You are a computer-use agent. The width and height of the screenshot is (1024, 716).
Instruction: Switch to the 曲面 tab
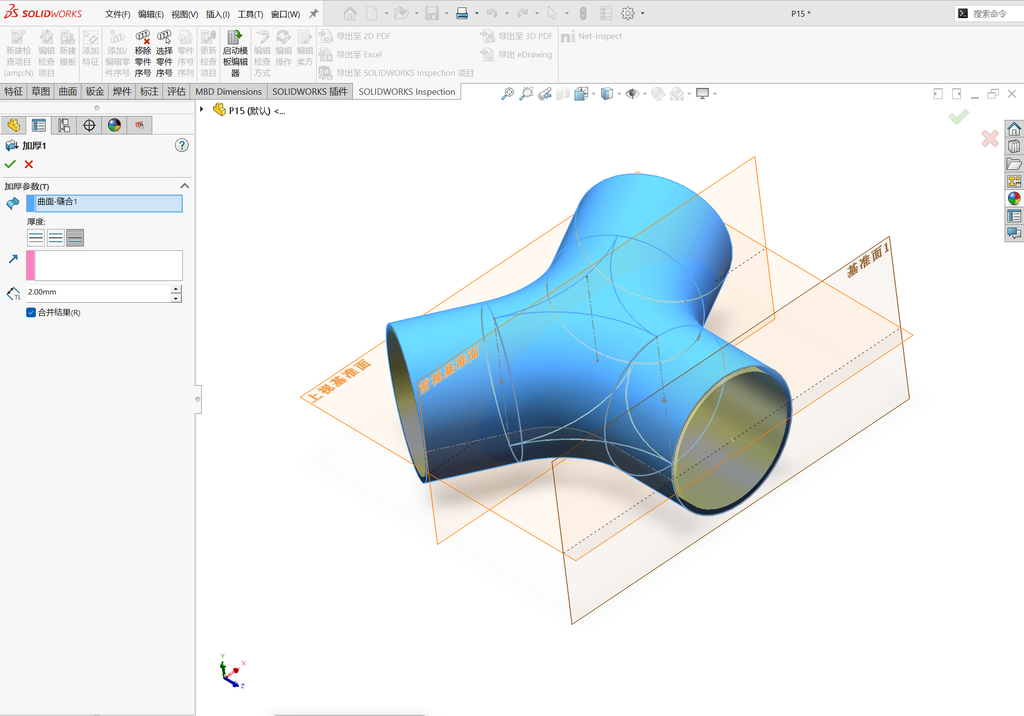(x=68, y=91)
